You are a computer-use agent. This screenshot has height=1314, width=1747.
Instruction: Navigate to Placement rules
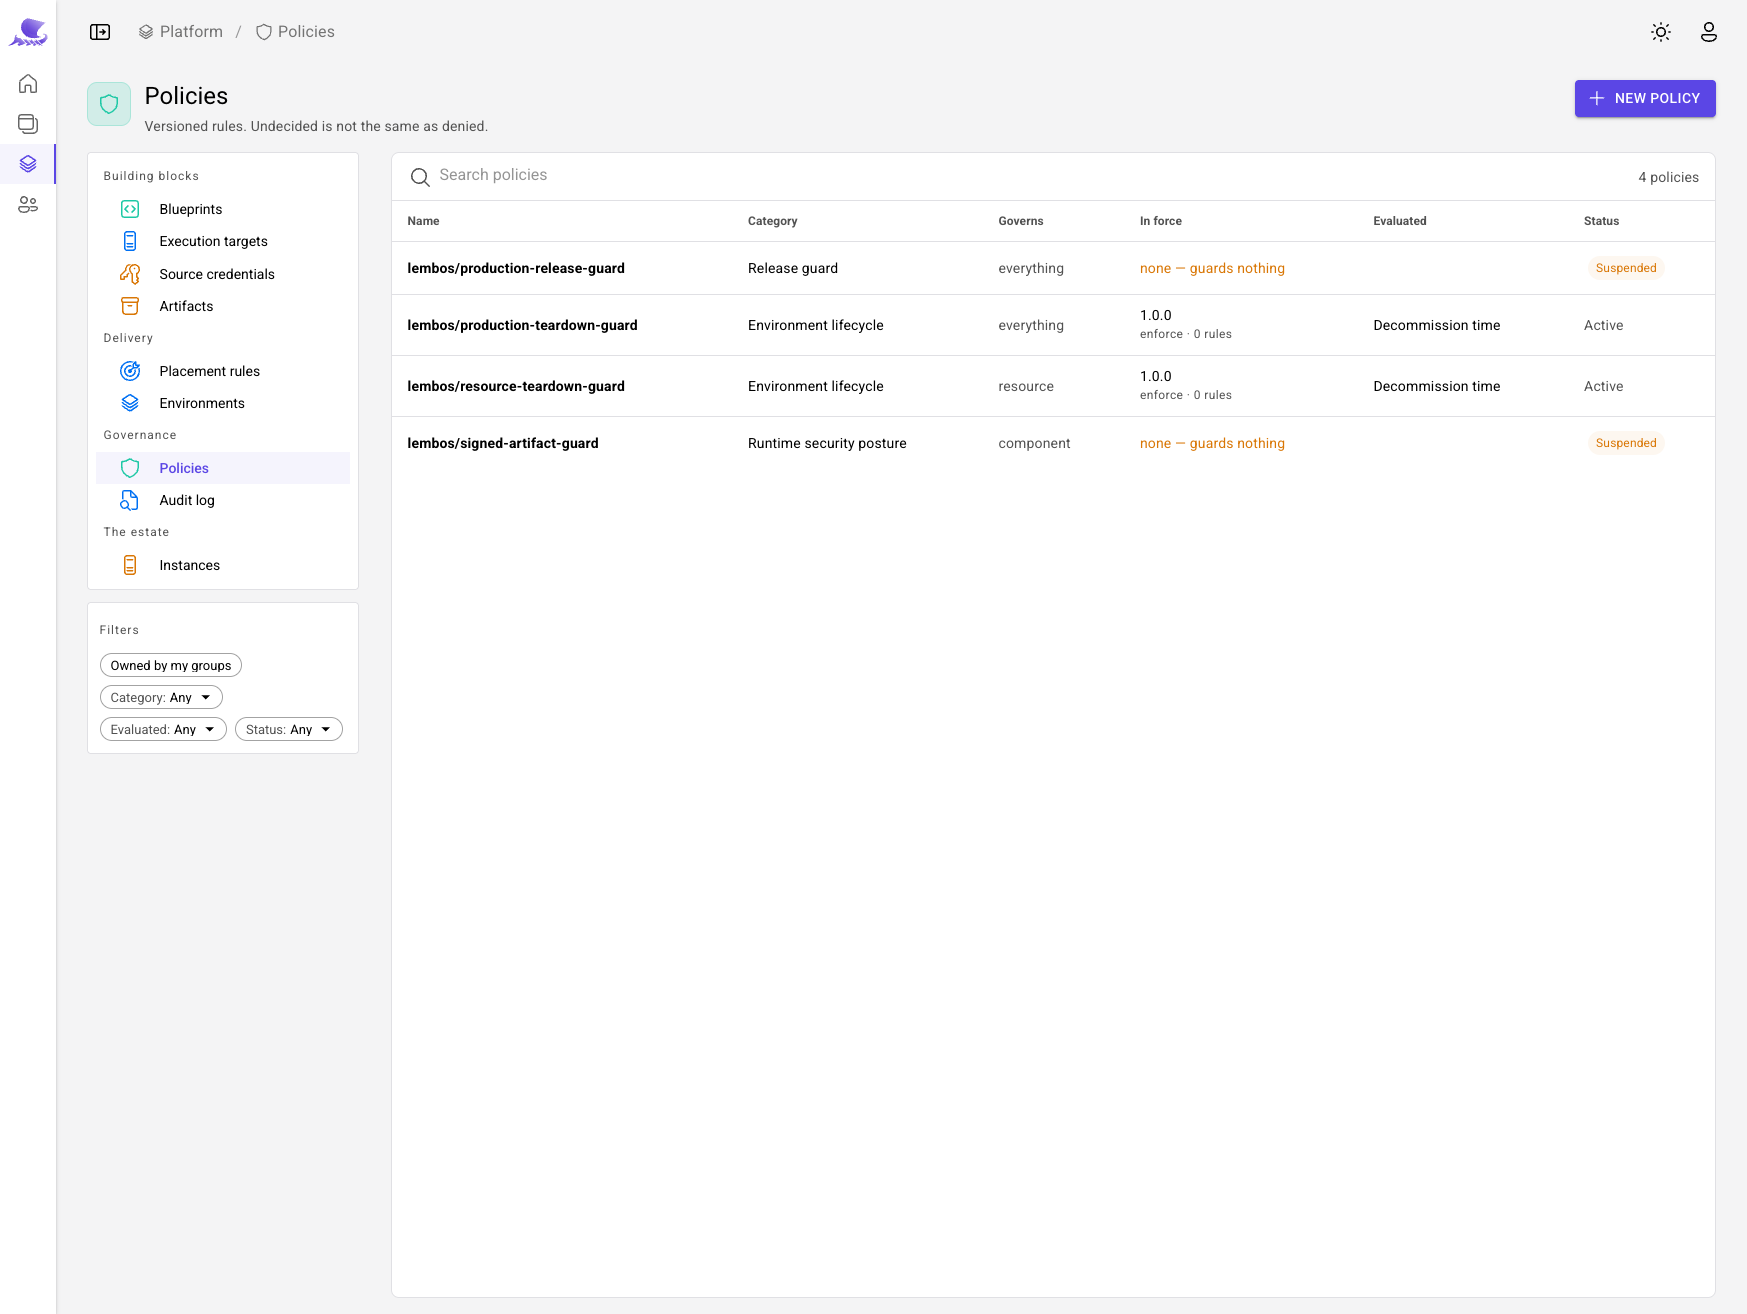coord(223,371)
